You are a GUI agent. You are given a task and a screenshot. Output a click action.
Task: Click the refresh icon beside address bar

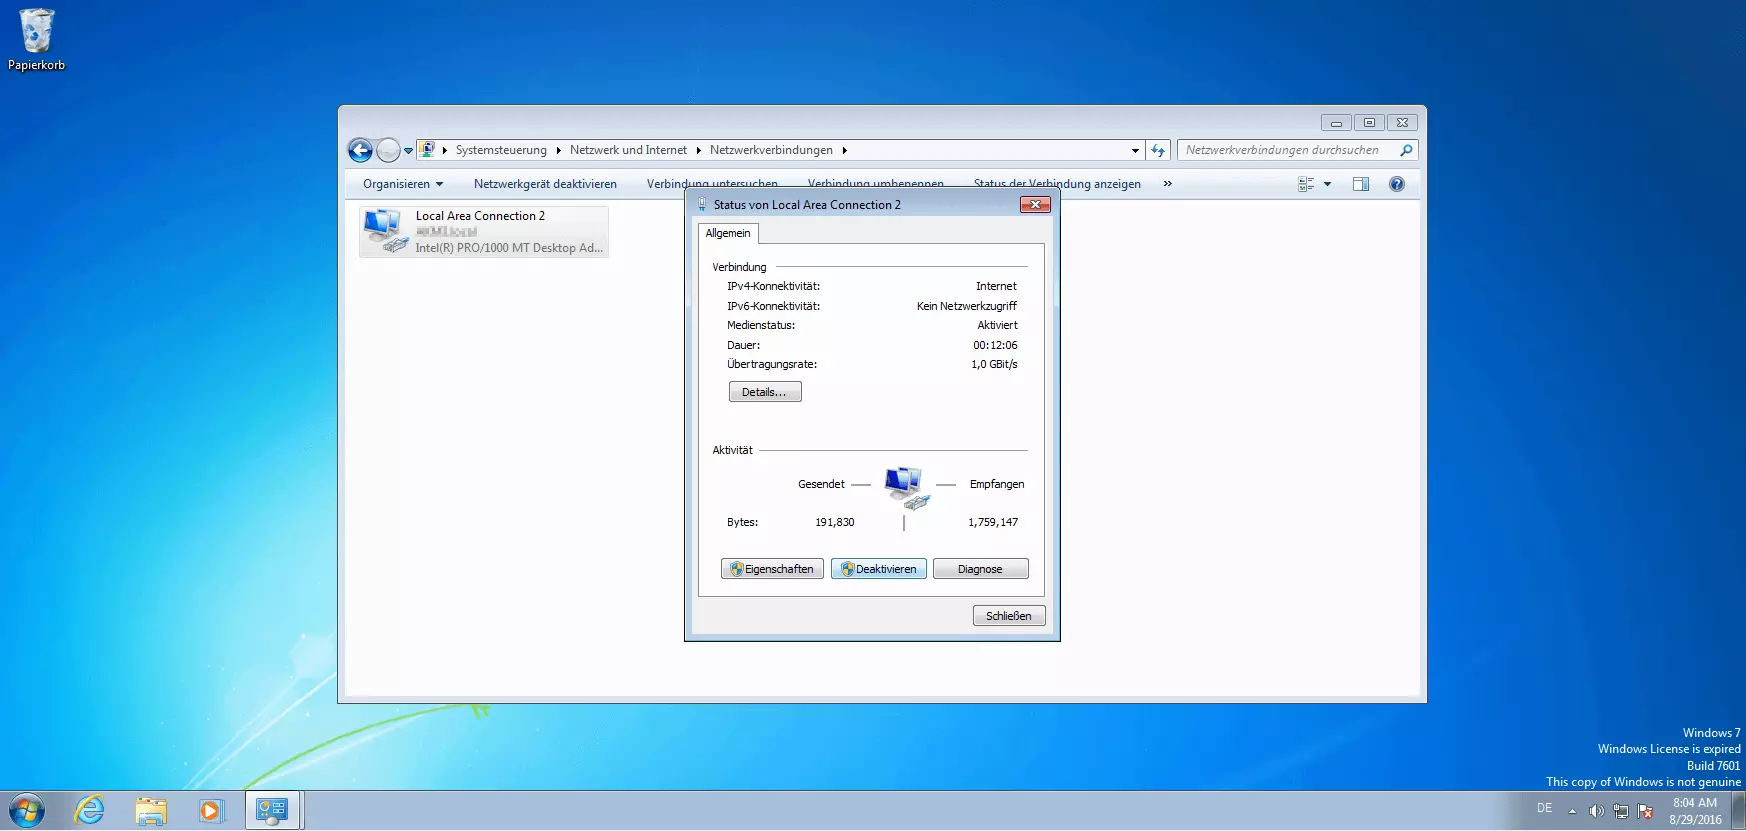(x=1158, y=150)
